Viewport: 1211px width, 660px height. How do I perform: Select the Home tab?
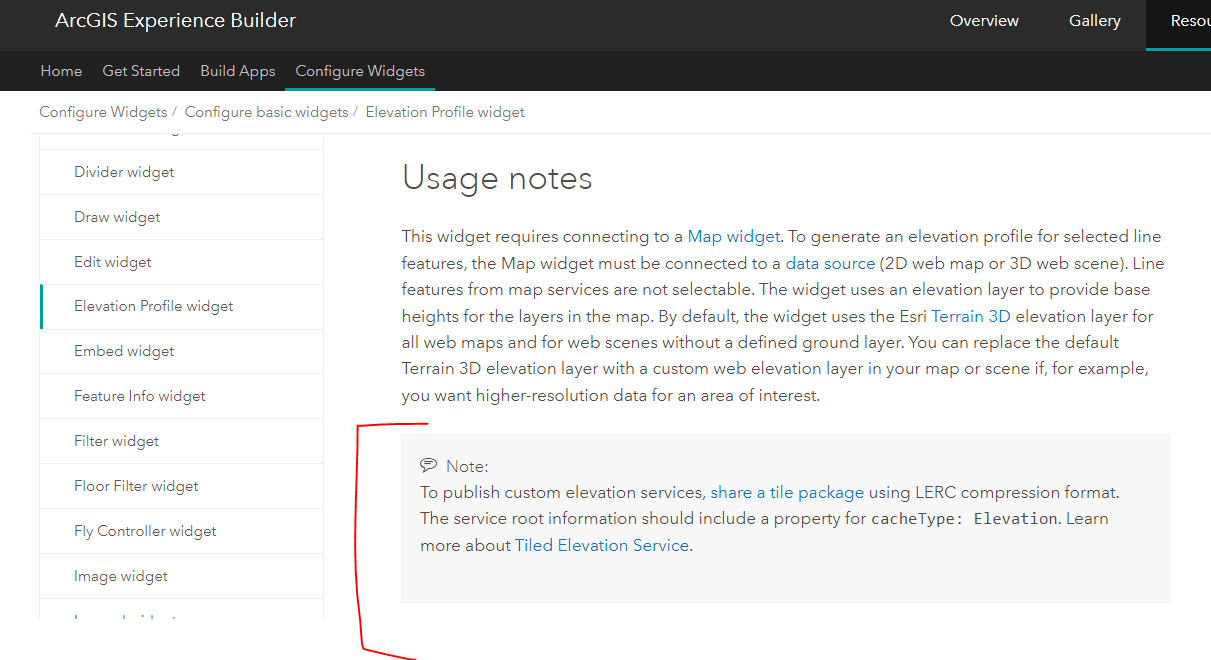pos(61,71)
